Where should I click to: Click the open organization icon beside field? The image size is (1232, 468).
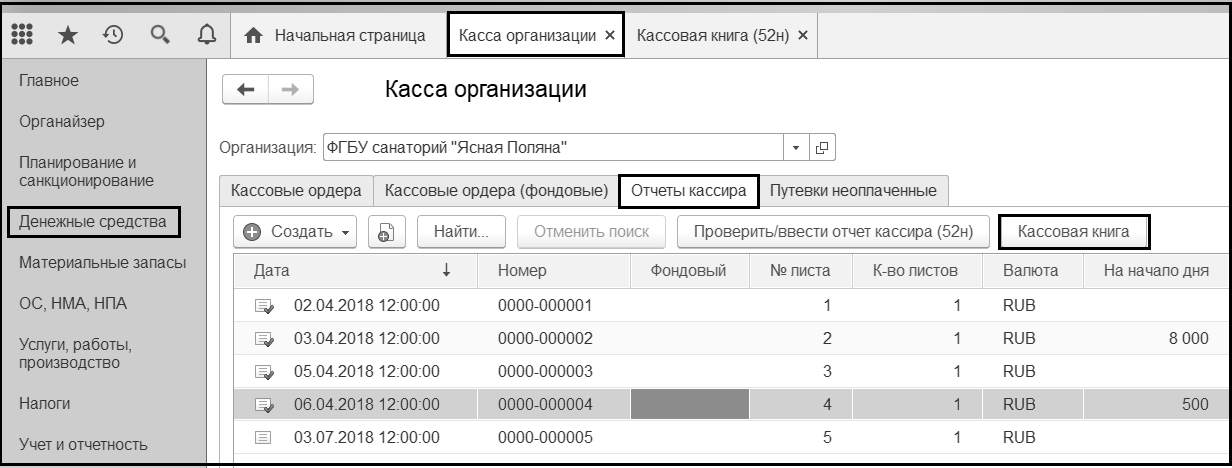click(x=822, y=148)
